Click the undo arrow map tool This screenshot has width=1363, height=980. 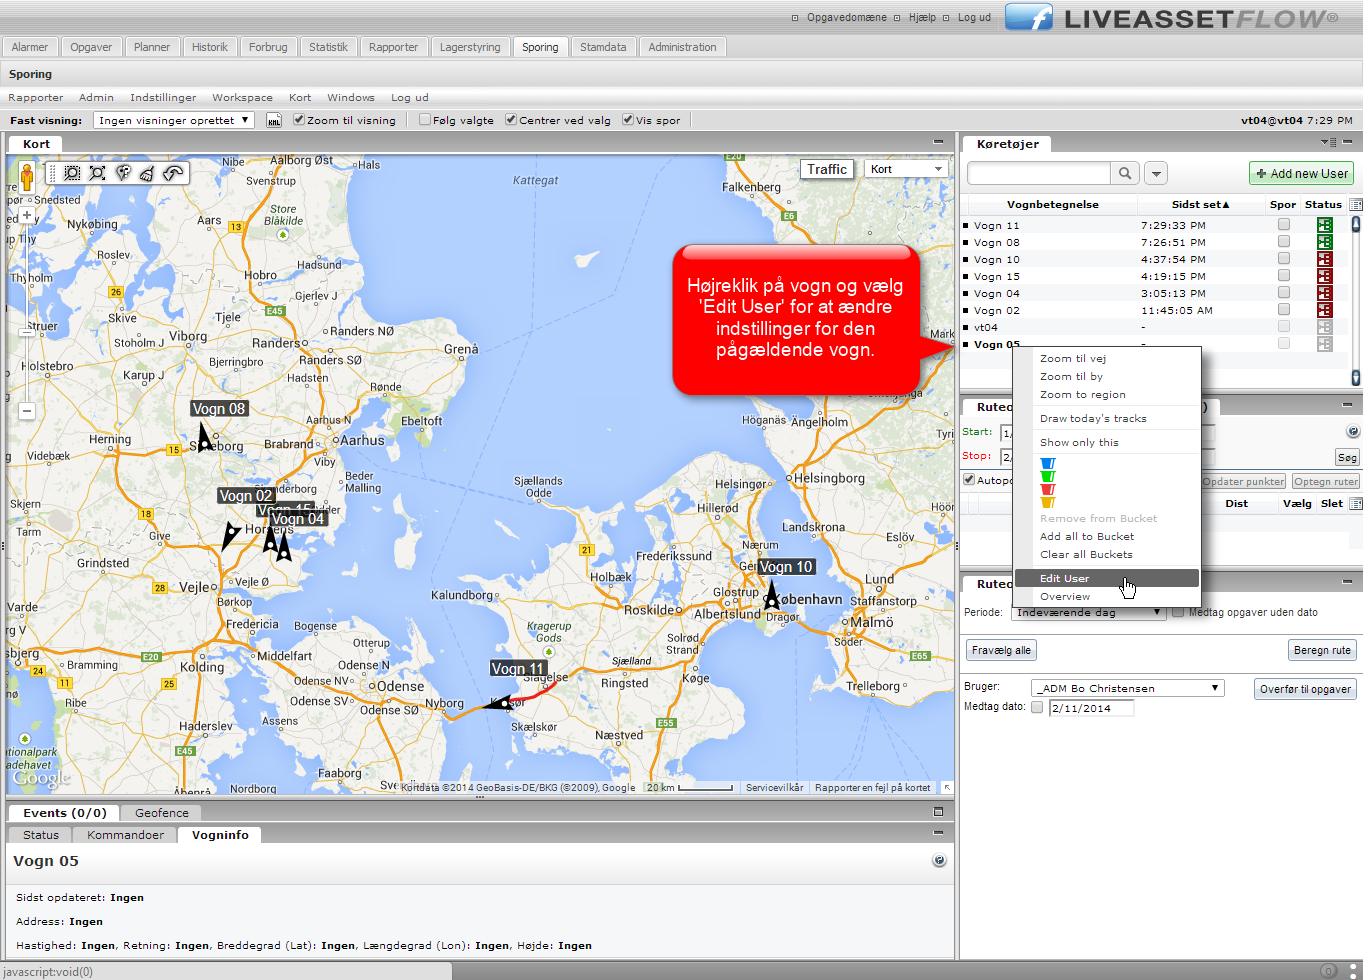click(174, 173)
